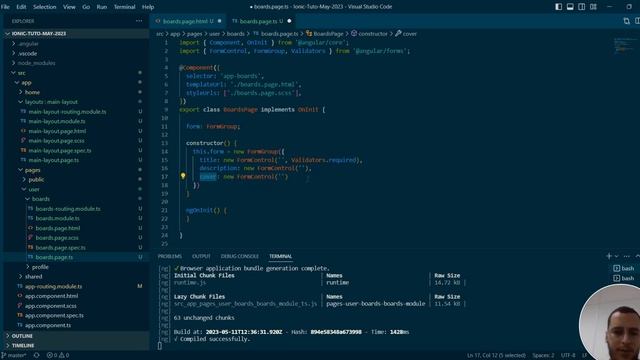This screenshot has height=360, width=640.
Task: Open app-routing.module.ts file
Action: click(x=53, y=287)
